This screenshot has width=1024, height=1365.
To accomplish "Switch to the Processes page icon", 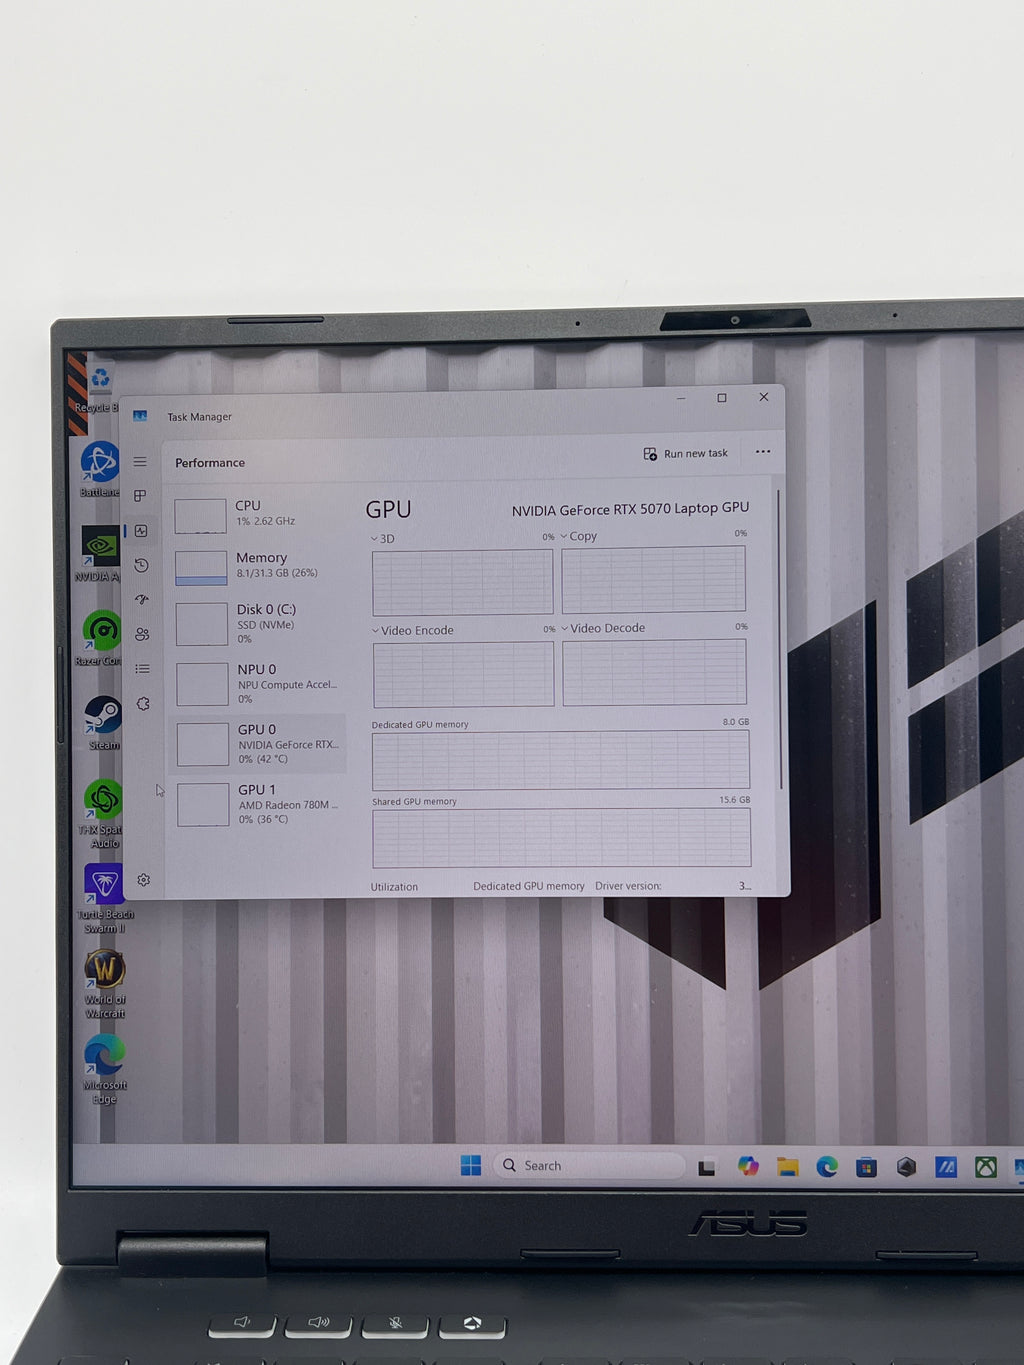I will (x=140, y=496).
